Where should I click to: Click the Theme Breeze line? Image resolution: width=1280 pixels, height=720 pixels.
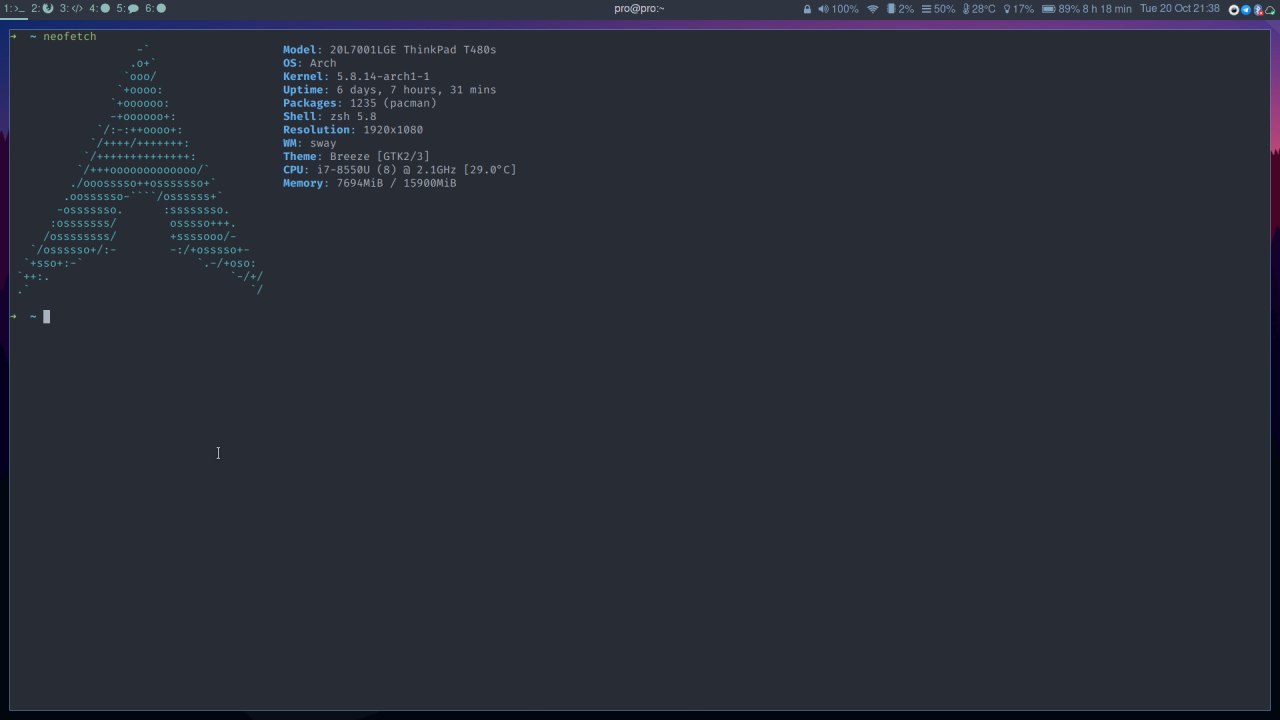click(356, 157)
